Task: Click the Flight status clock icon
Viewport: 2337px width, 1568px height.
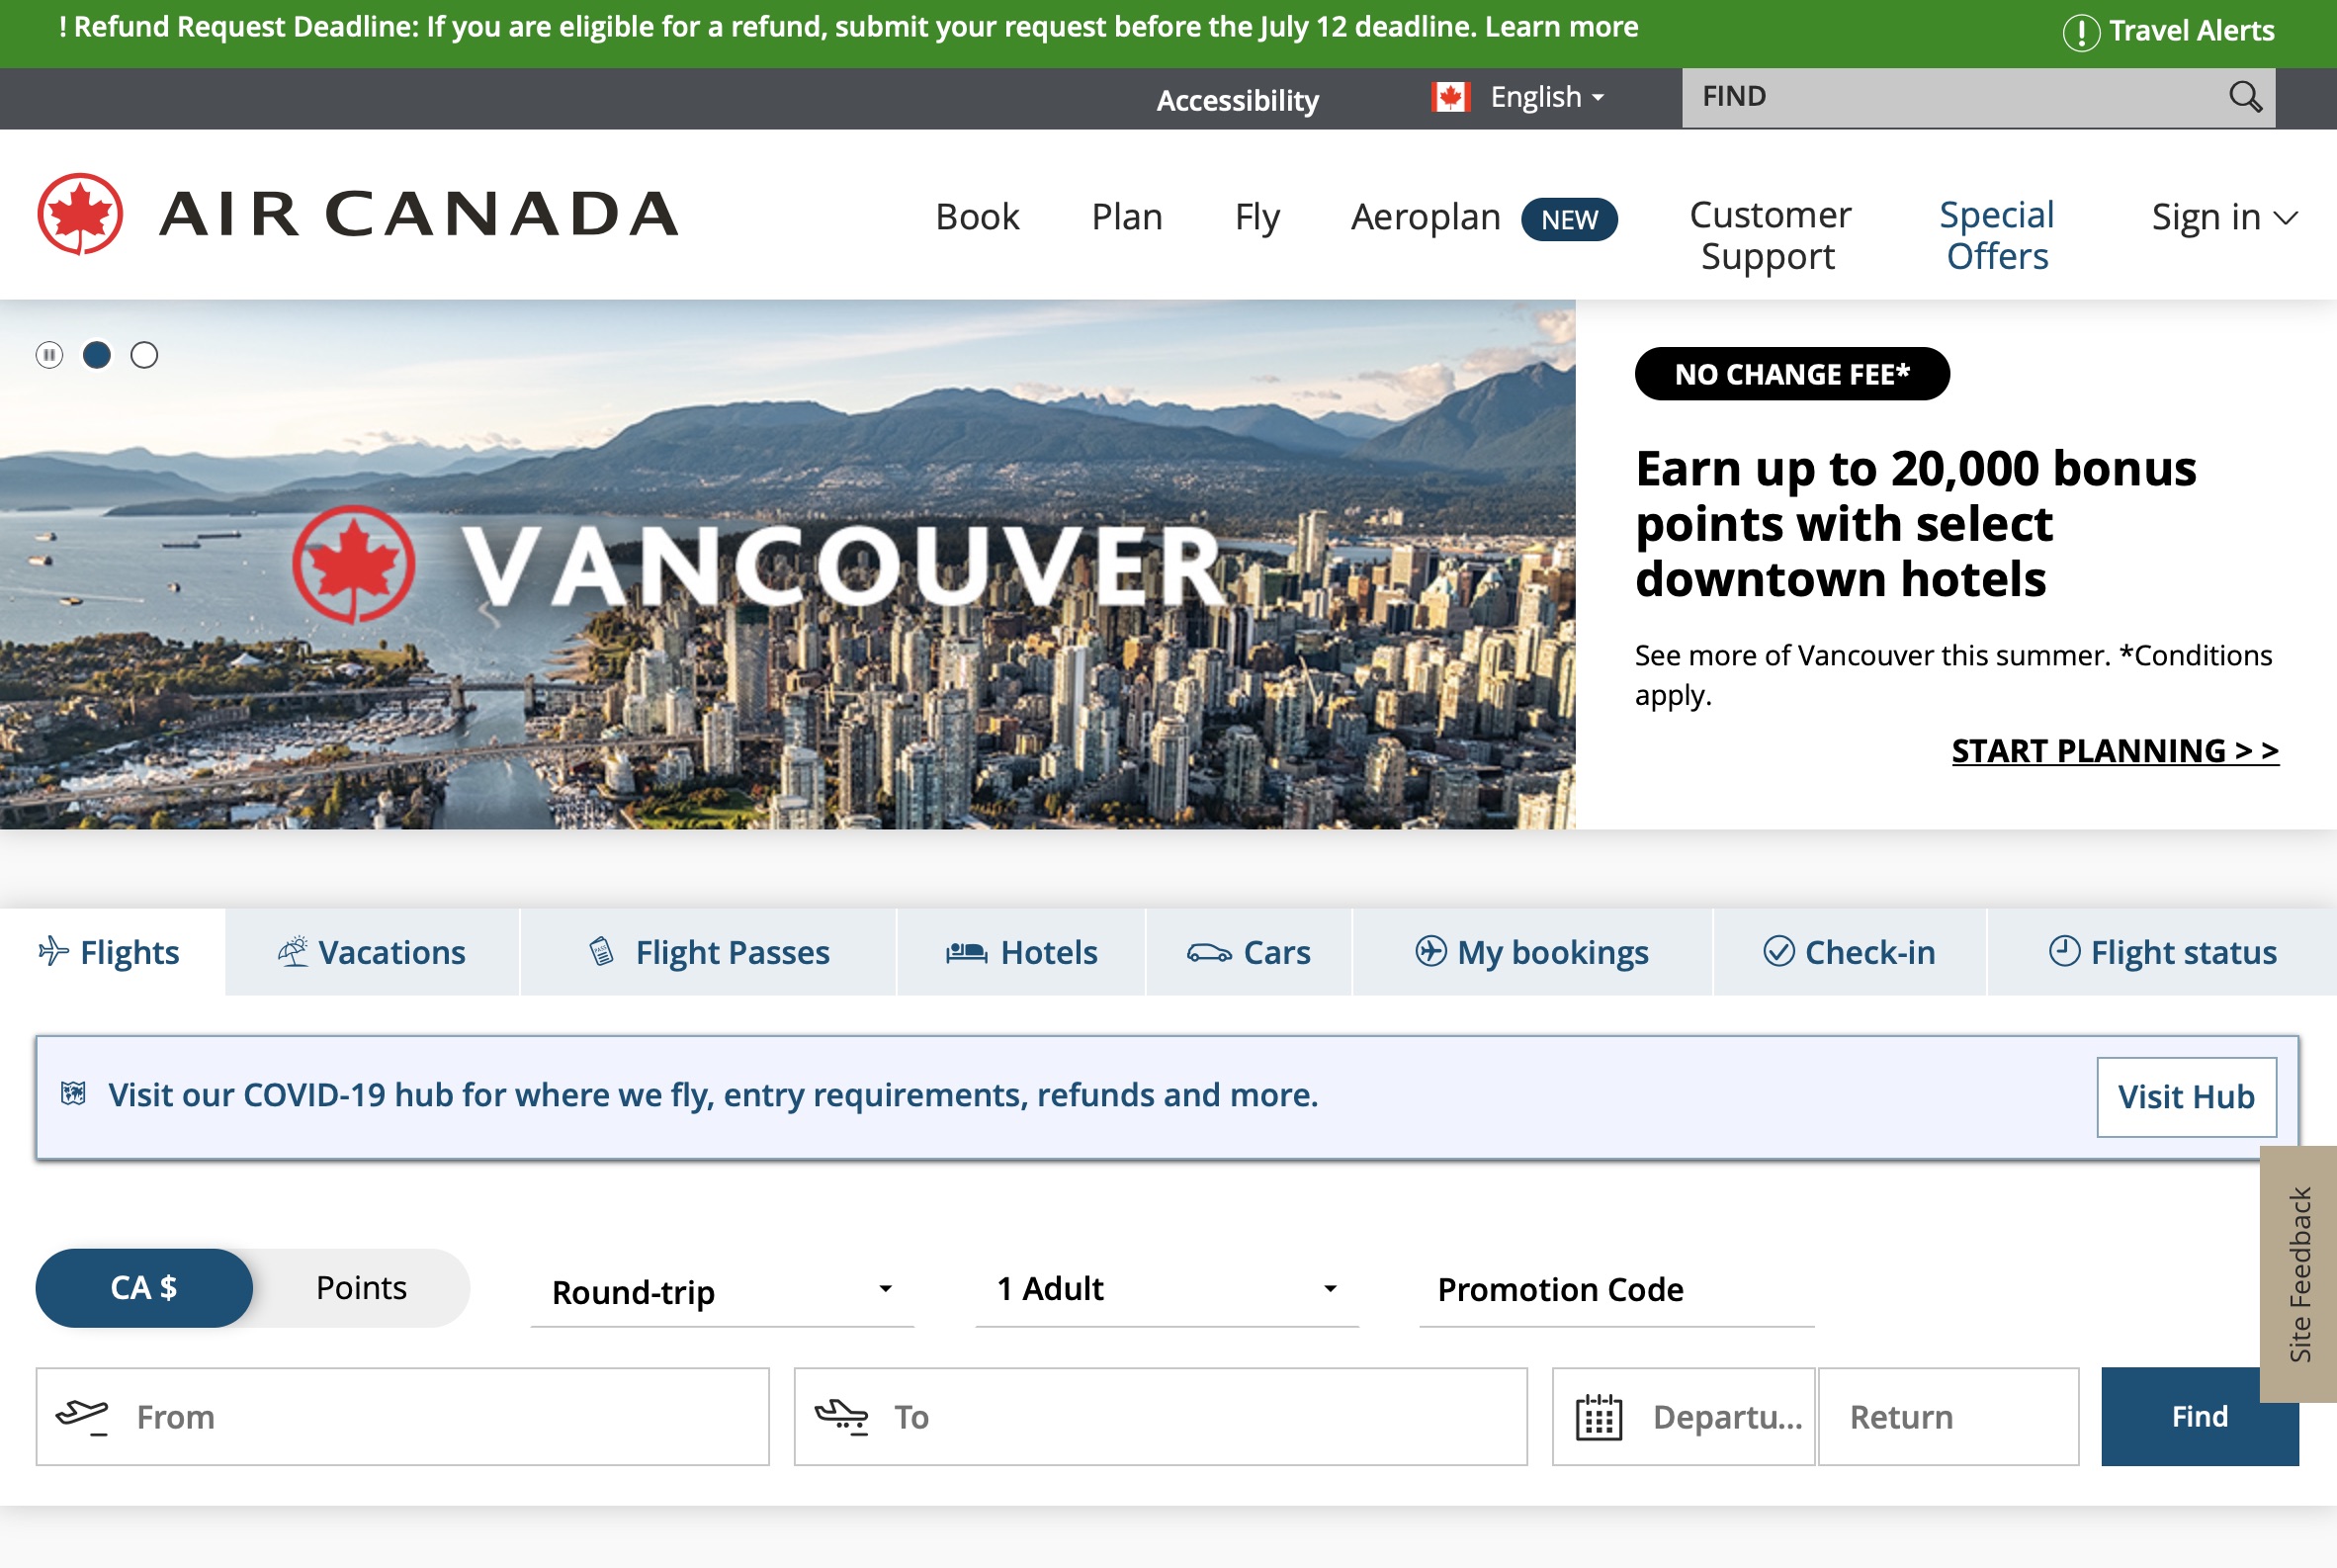Action: tap(2060, 952)
